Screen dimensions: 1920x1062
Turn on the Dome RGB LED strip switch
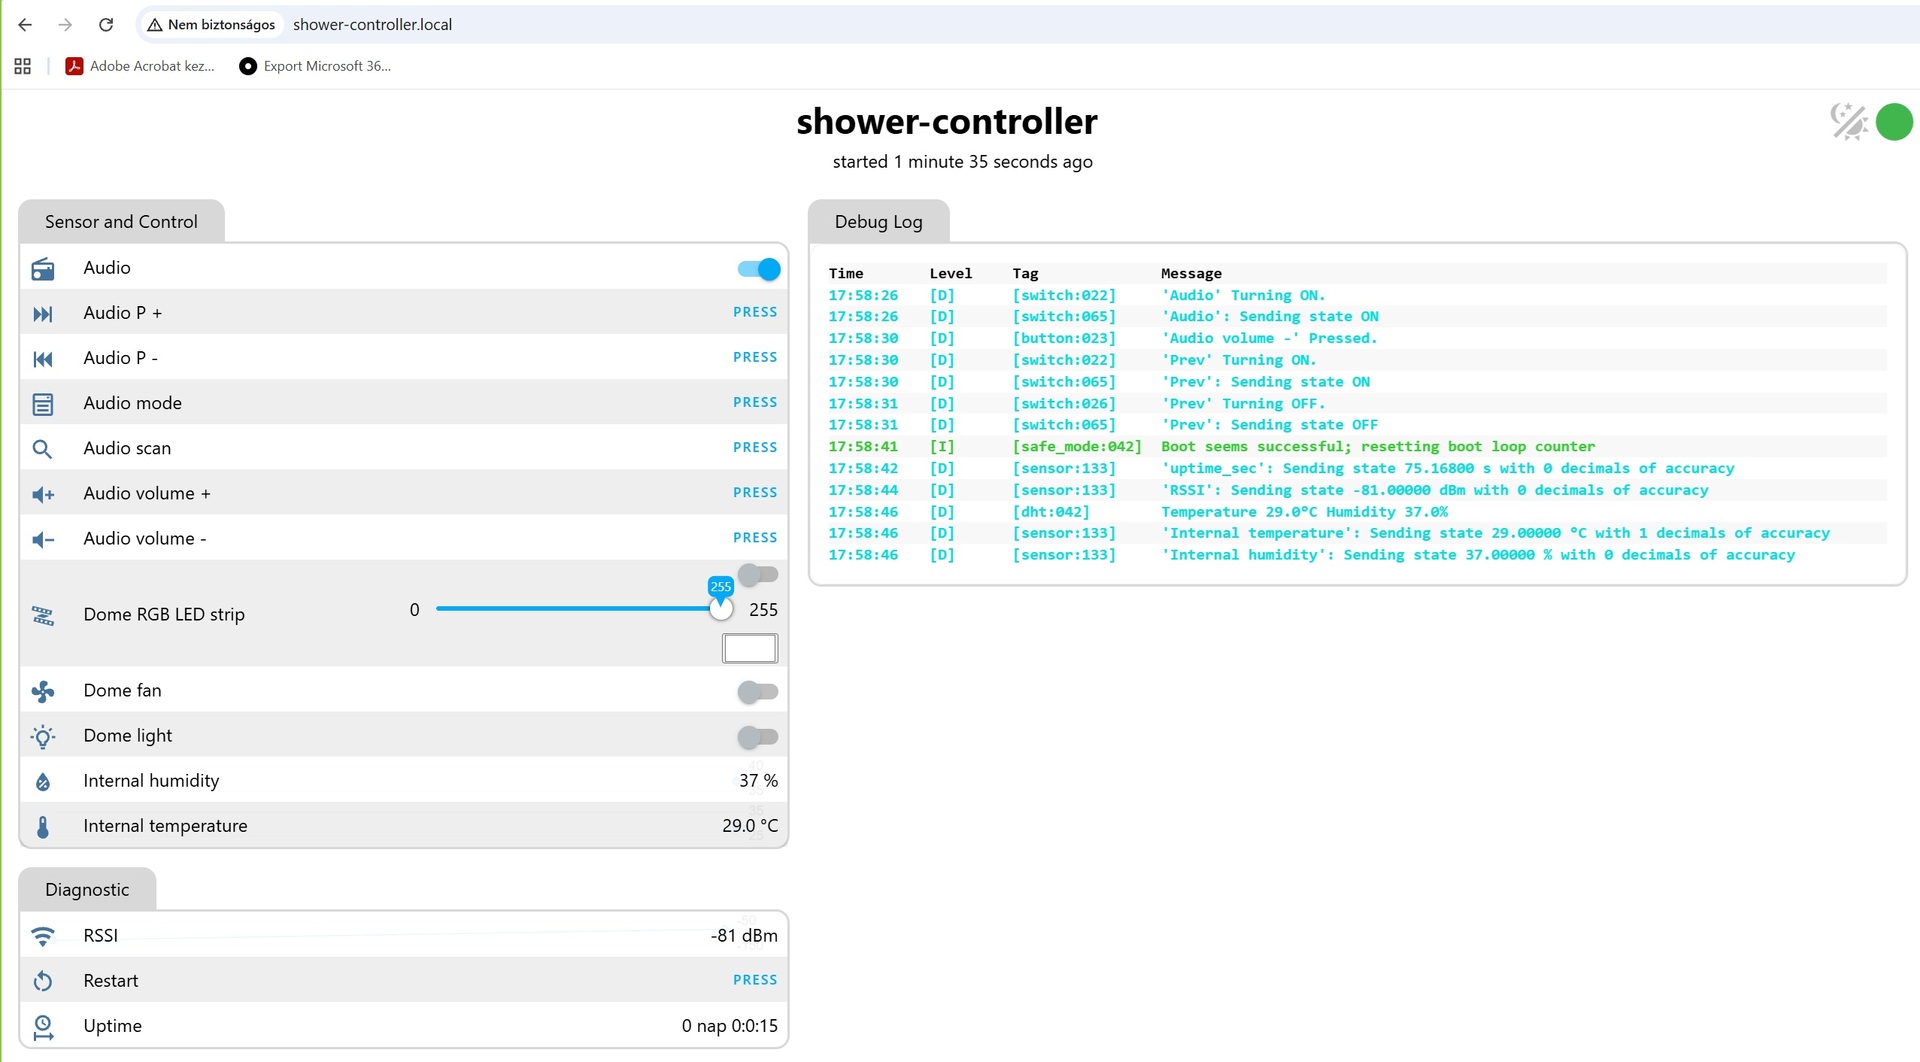(x=758, y=574)
